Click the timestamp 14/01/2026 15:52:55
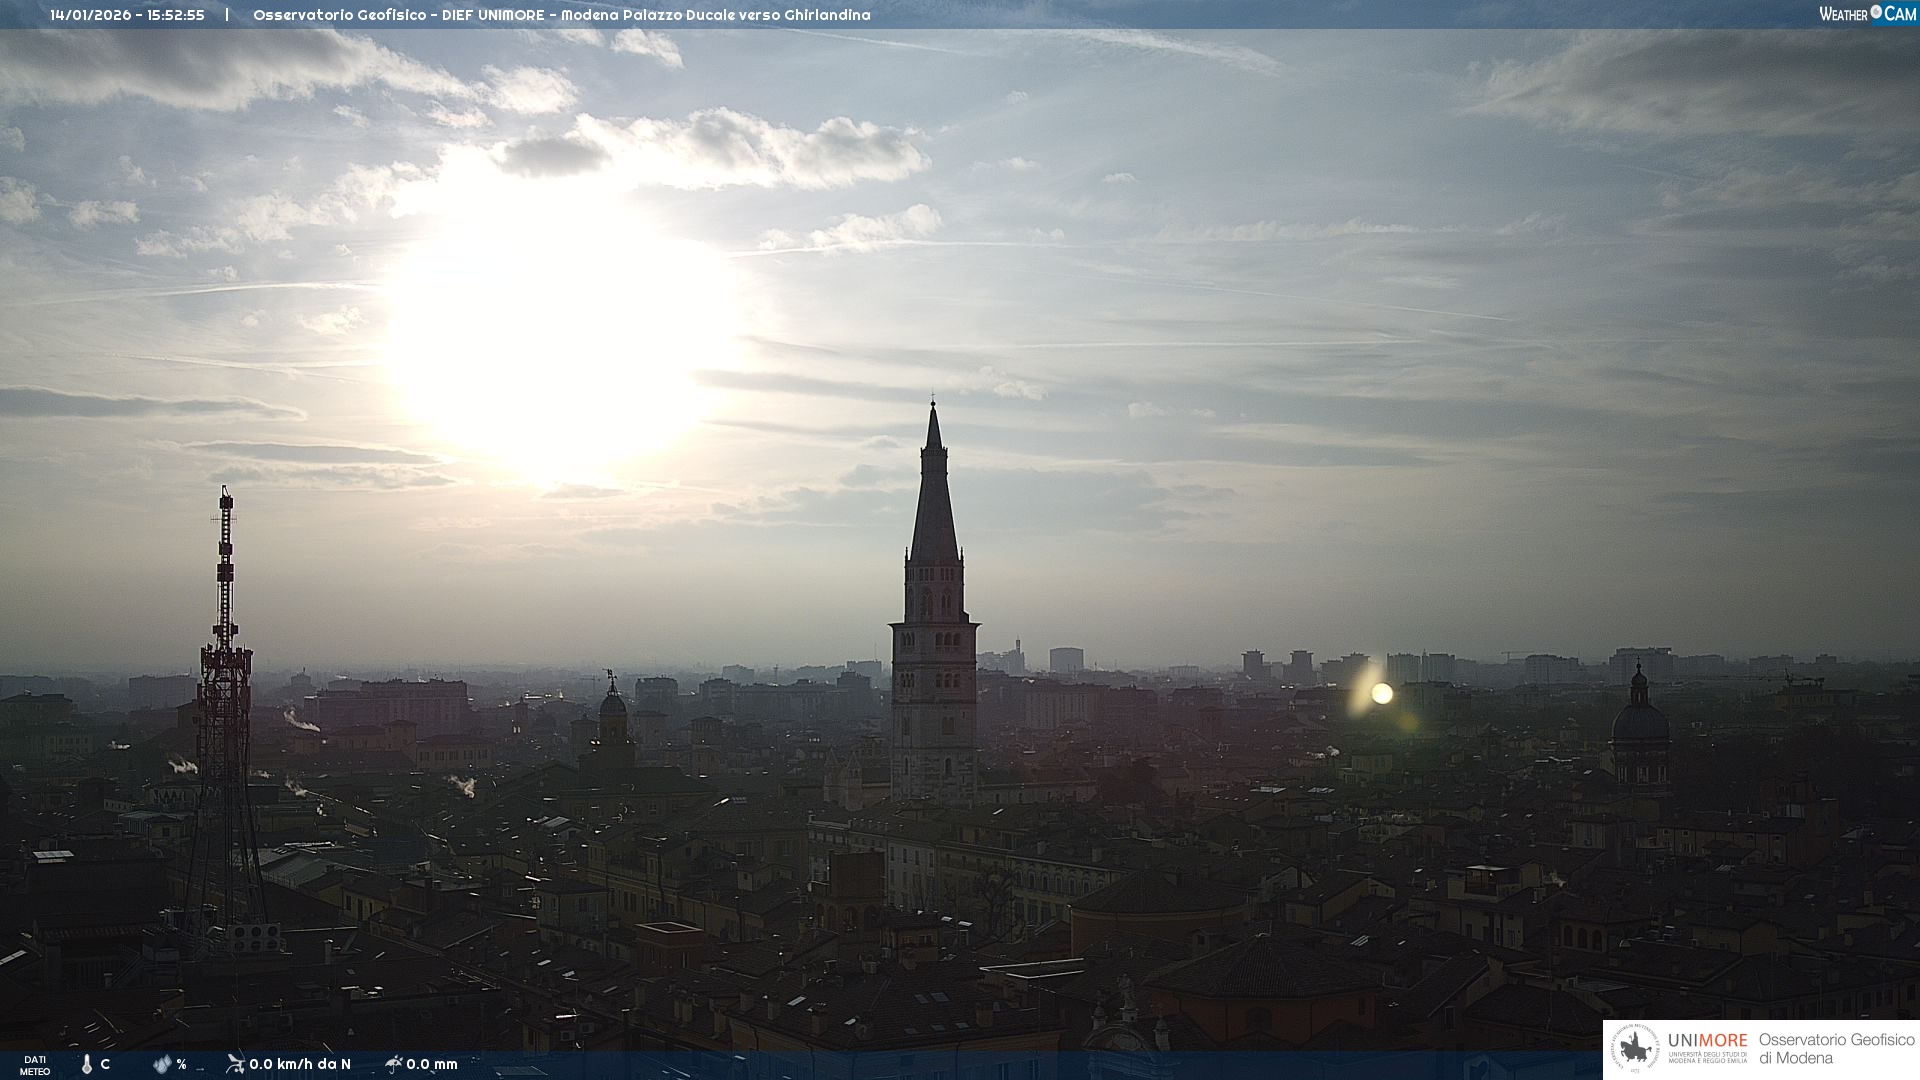 point(127,15)
